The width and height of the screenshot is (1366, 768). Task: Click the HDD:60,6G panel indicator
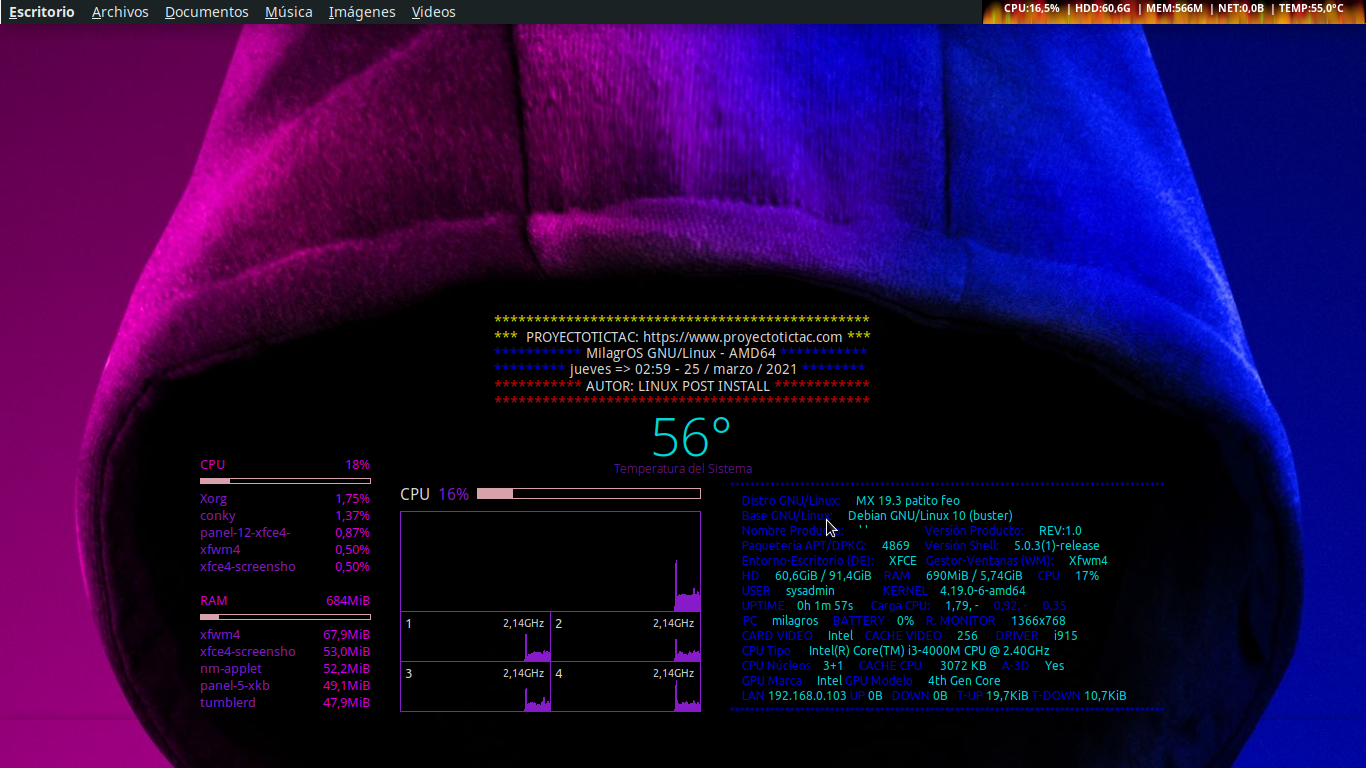[x=1102, y=8]
